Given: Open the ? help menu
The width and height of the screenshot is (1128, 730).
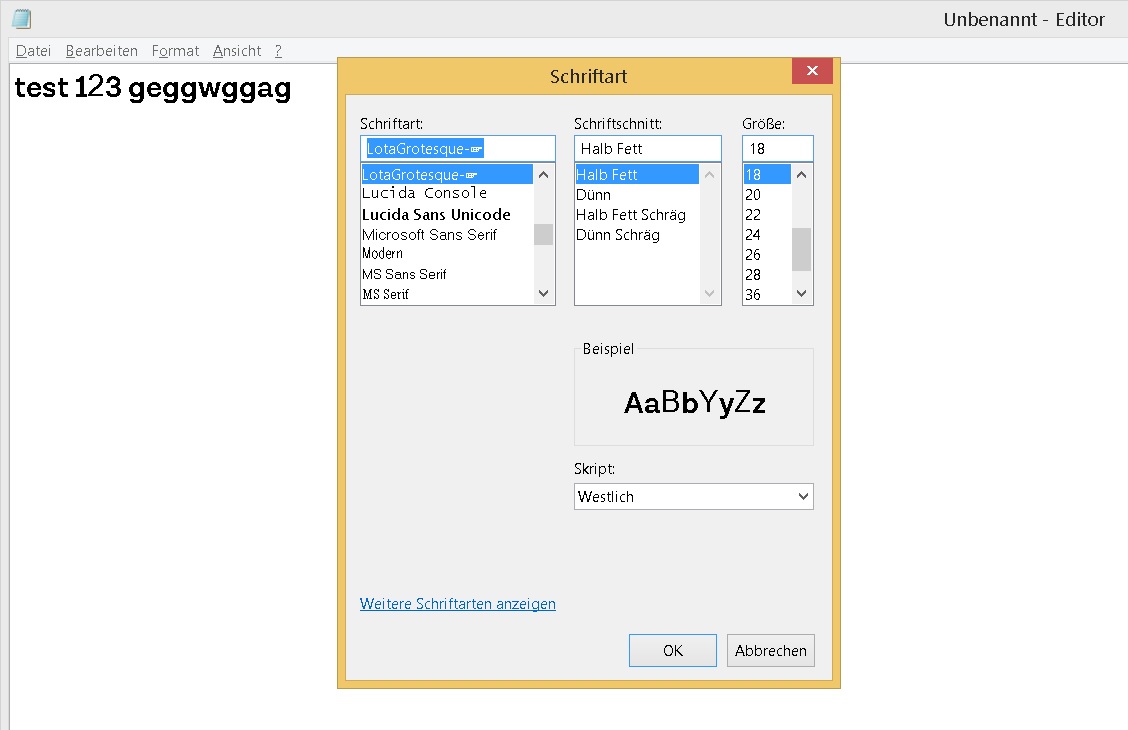Looking at the screenshot, I should click(278, 51).
